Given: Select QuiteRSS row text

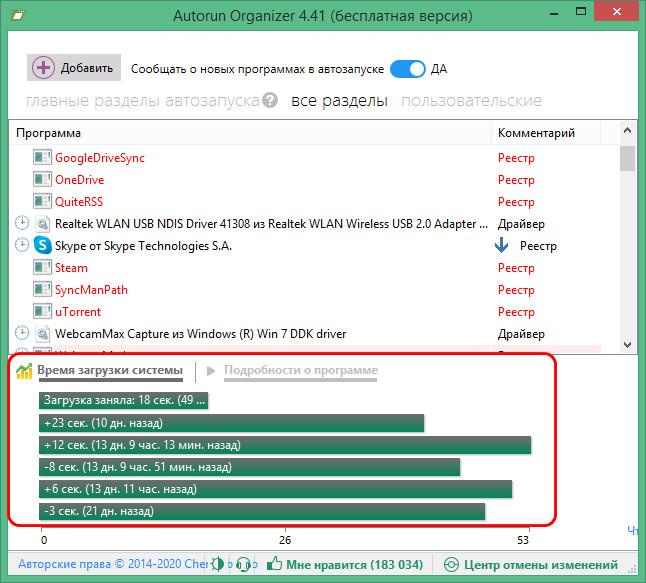Looking at the screenshot, I should (79, 202).
